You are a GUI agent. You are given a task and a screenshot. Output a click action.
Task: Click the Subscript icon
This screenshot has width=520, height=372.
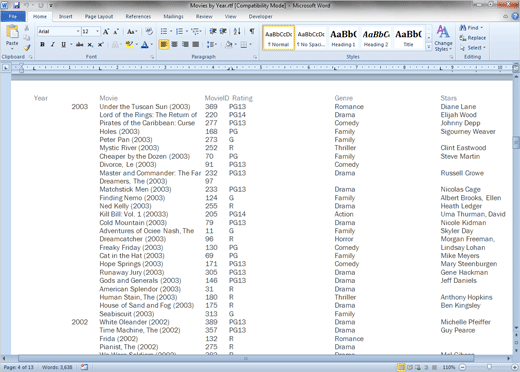(90, 44)
